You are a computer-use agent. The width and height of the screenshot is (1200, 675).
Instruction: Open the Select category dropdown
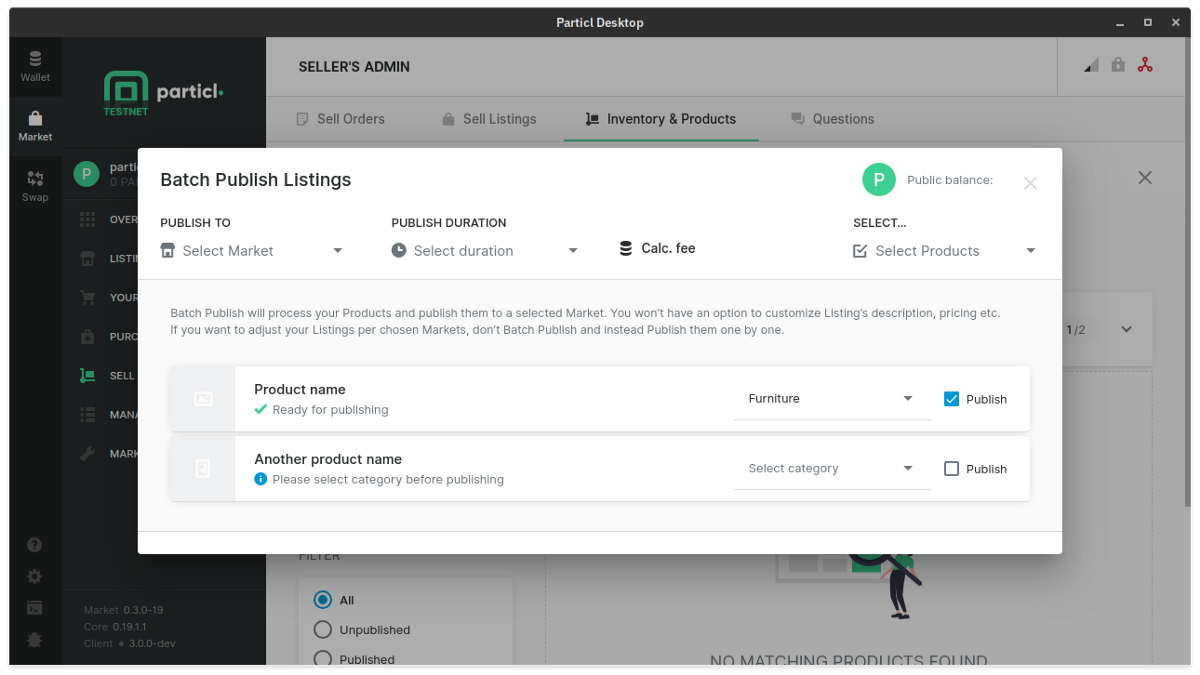click(832, 468)
